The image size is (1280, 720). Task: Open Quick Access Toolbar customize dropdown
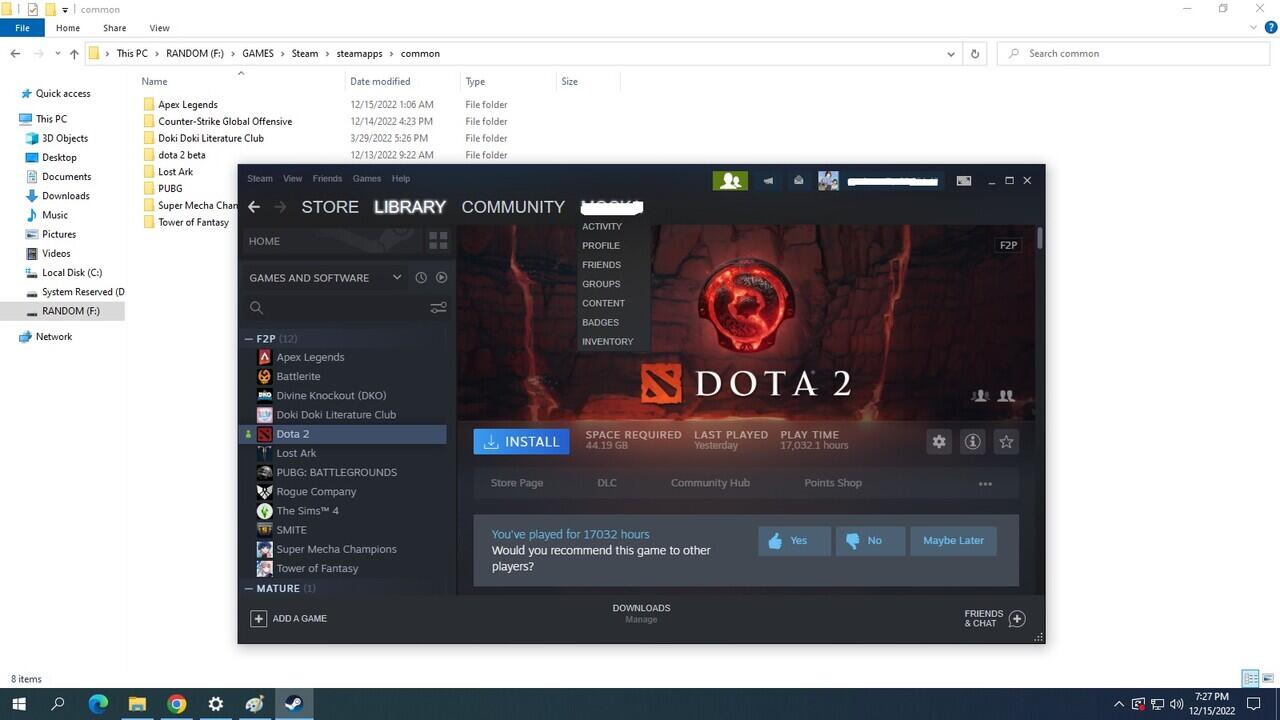pyautogui.click(x=65, y=10)
